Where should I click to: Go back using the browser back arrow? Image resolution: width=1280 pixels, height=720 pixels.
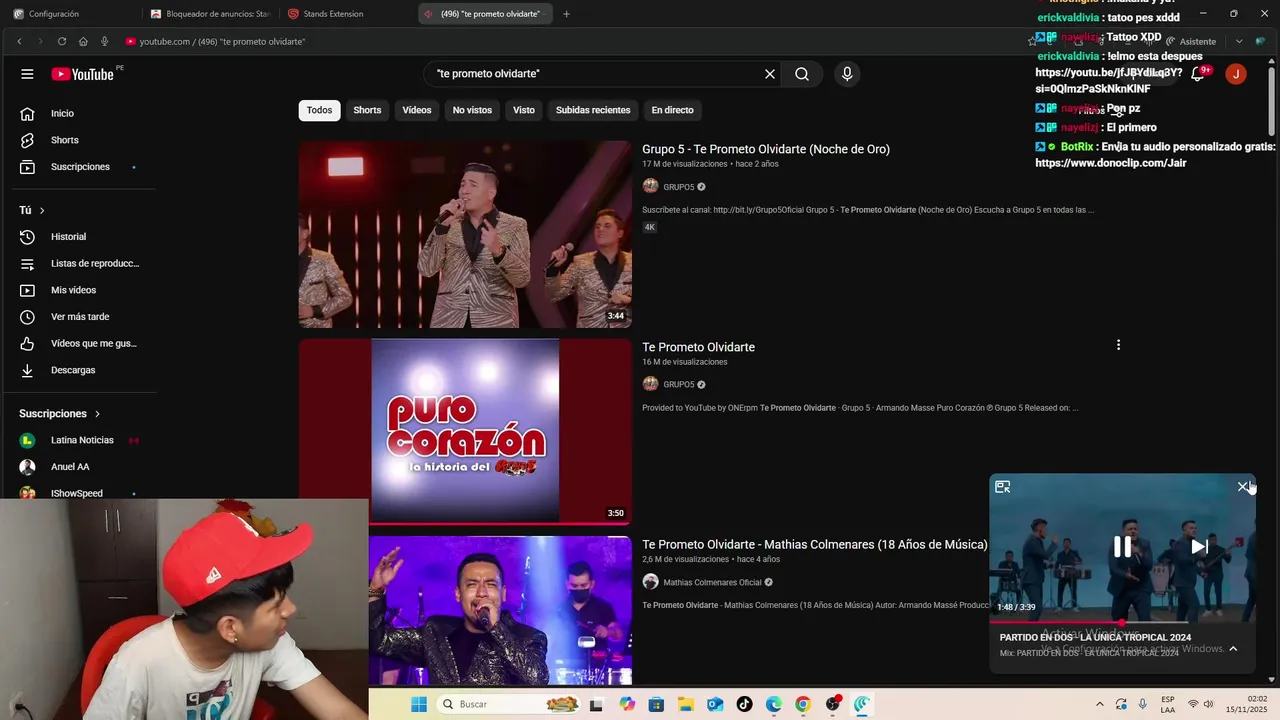click(19, 41)
